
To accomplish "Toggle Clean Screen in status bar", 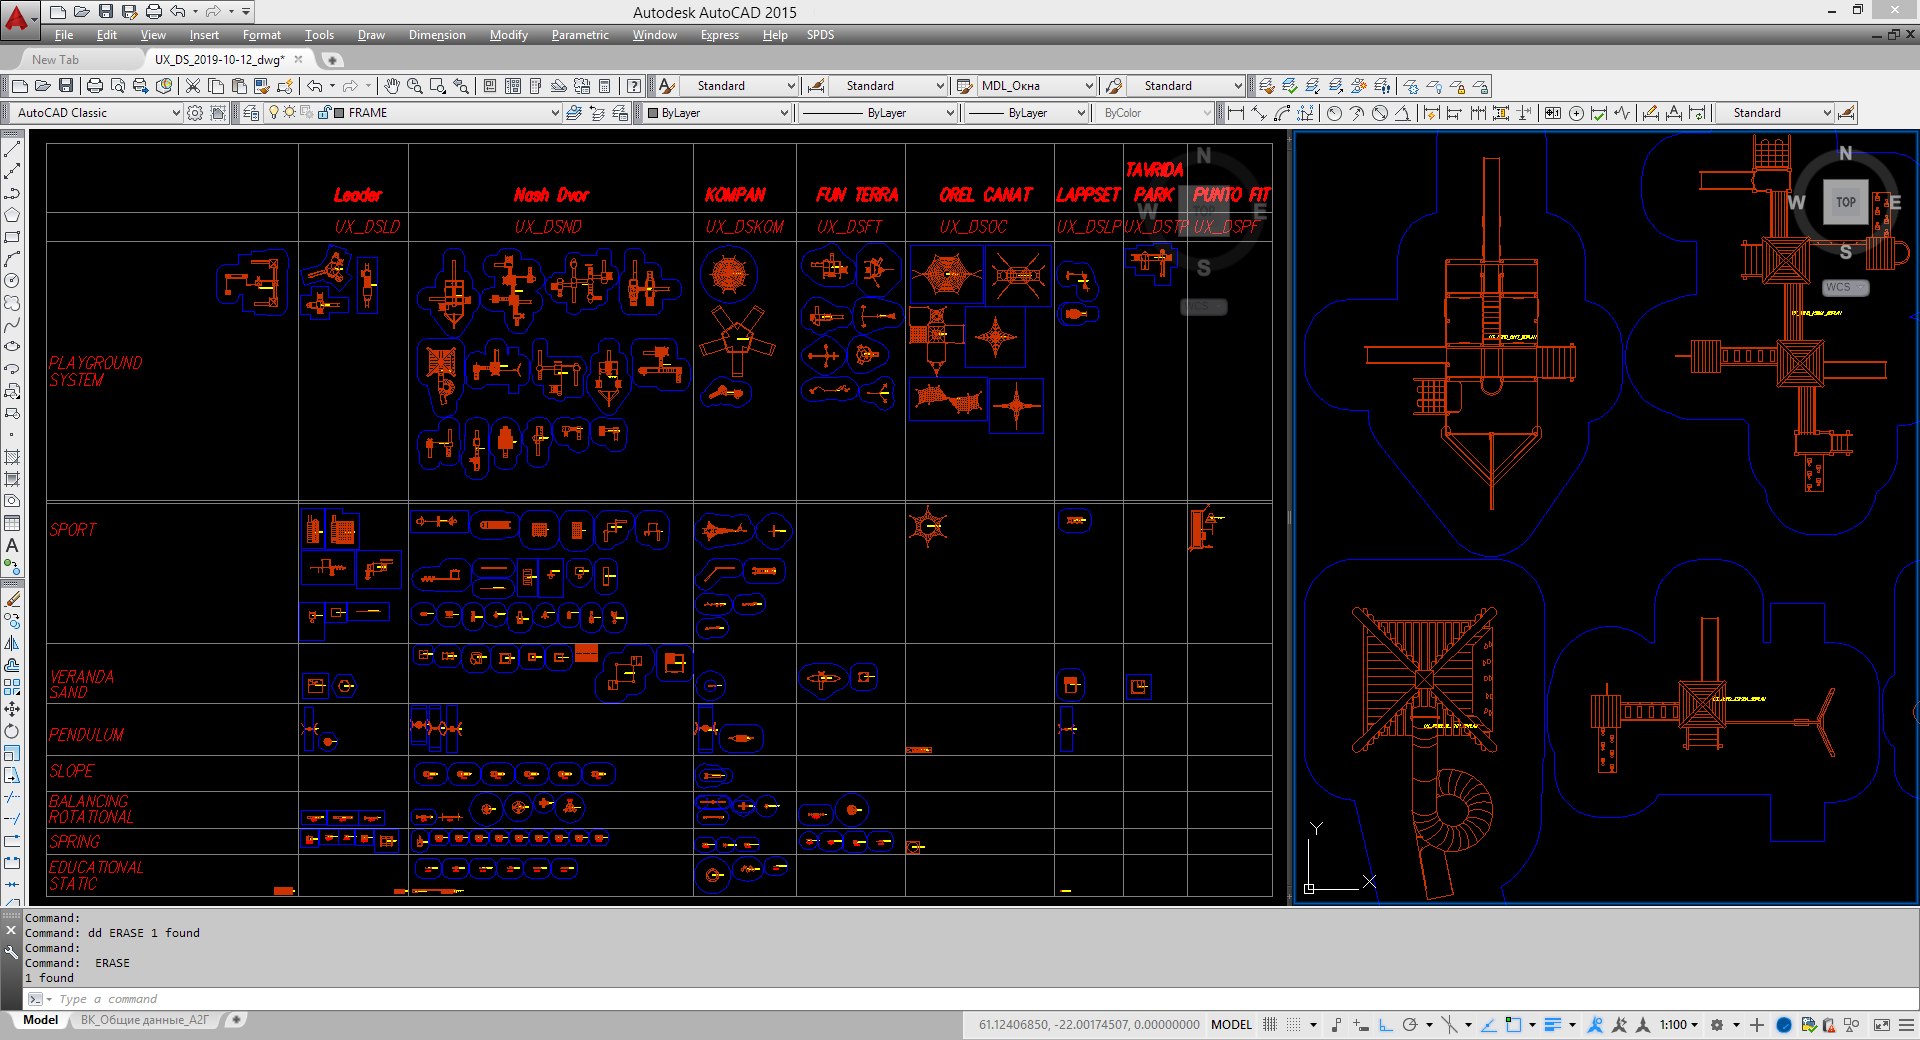I will point(1882,1024).
